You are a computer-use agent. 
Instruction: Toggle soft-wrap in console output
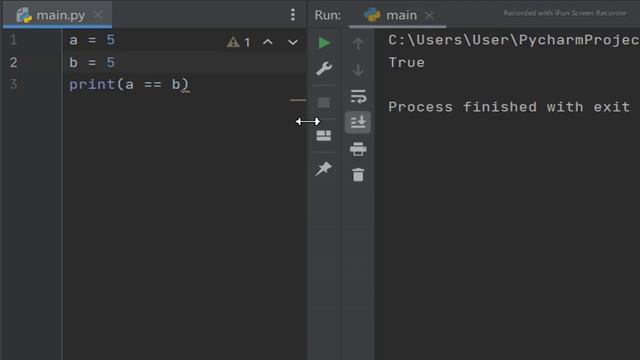[358, 97]
